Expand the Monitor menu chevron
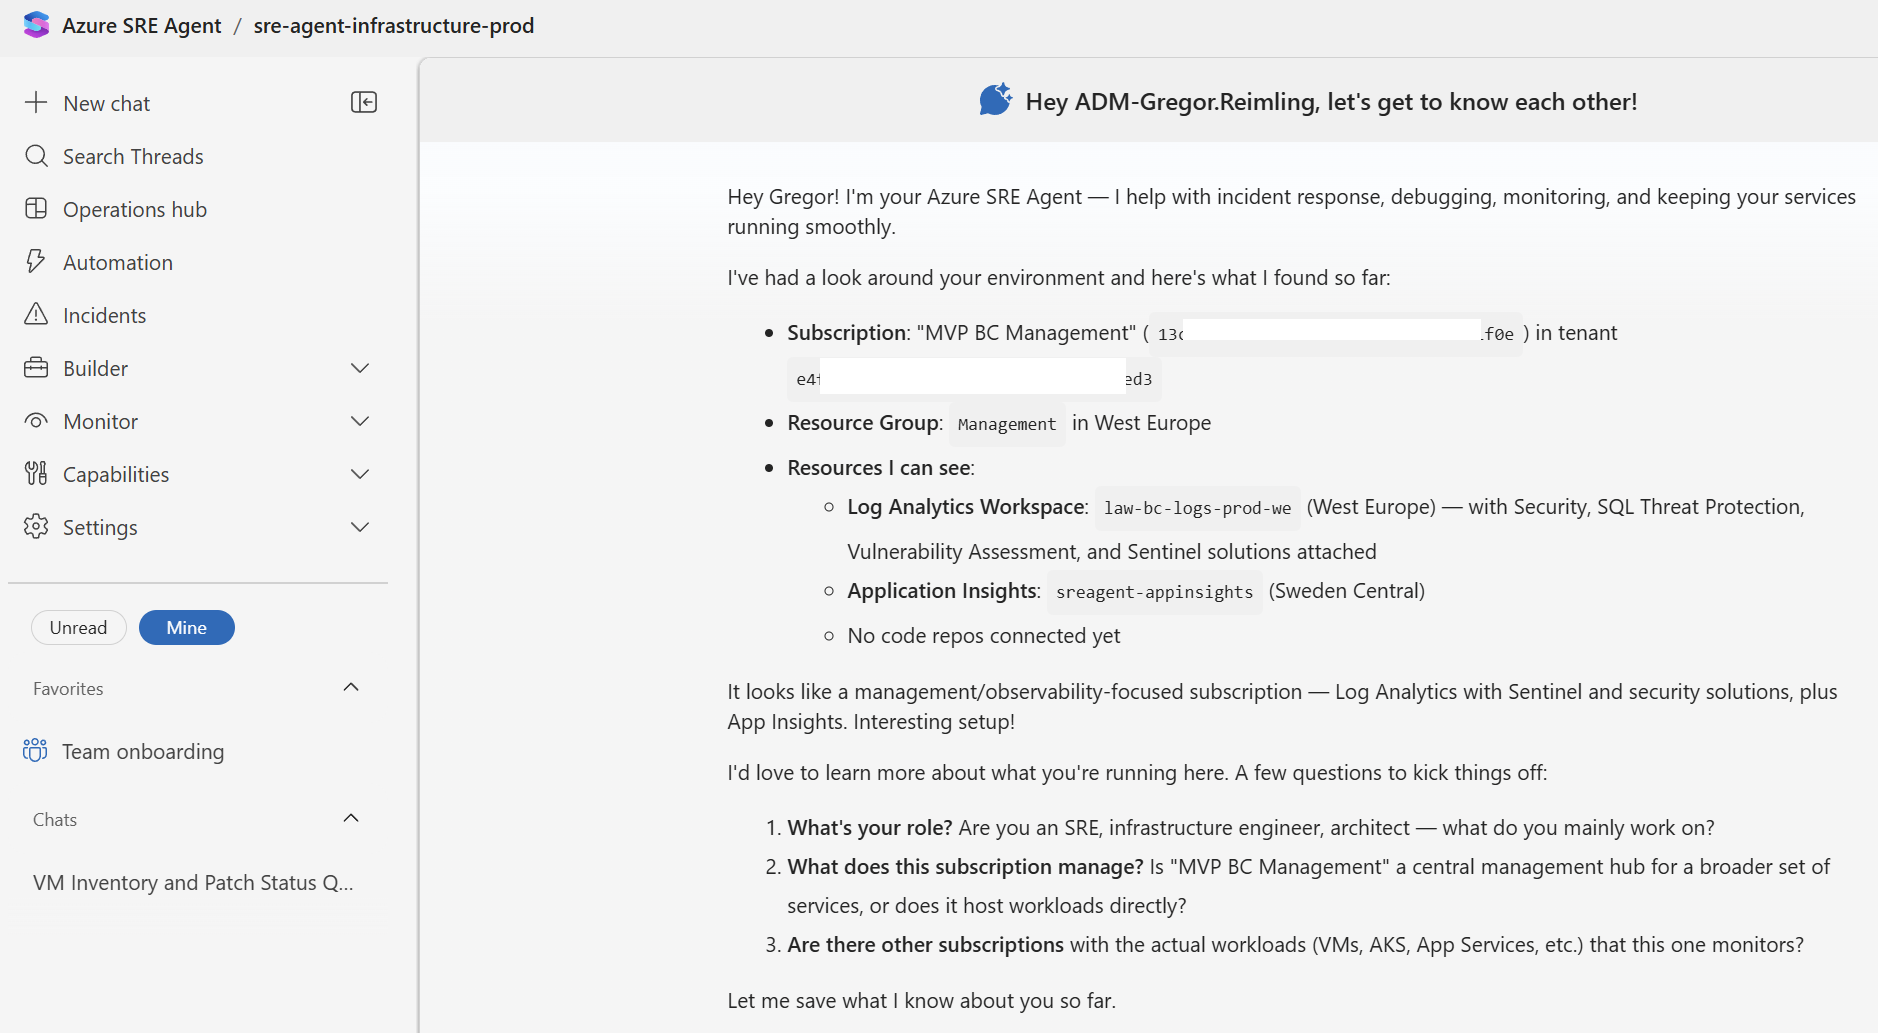 click(360, 421)
